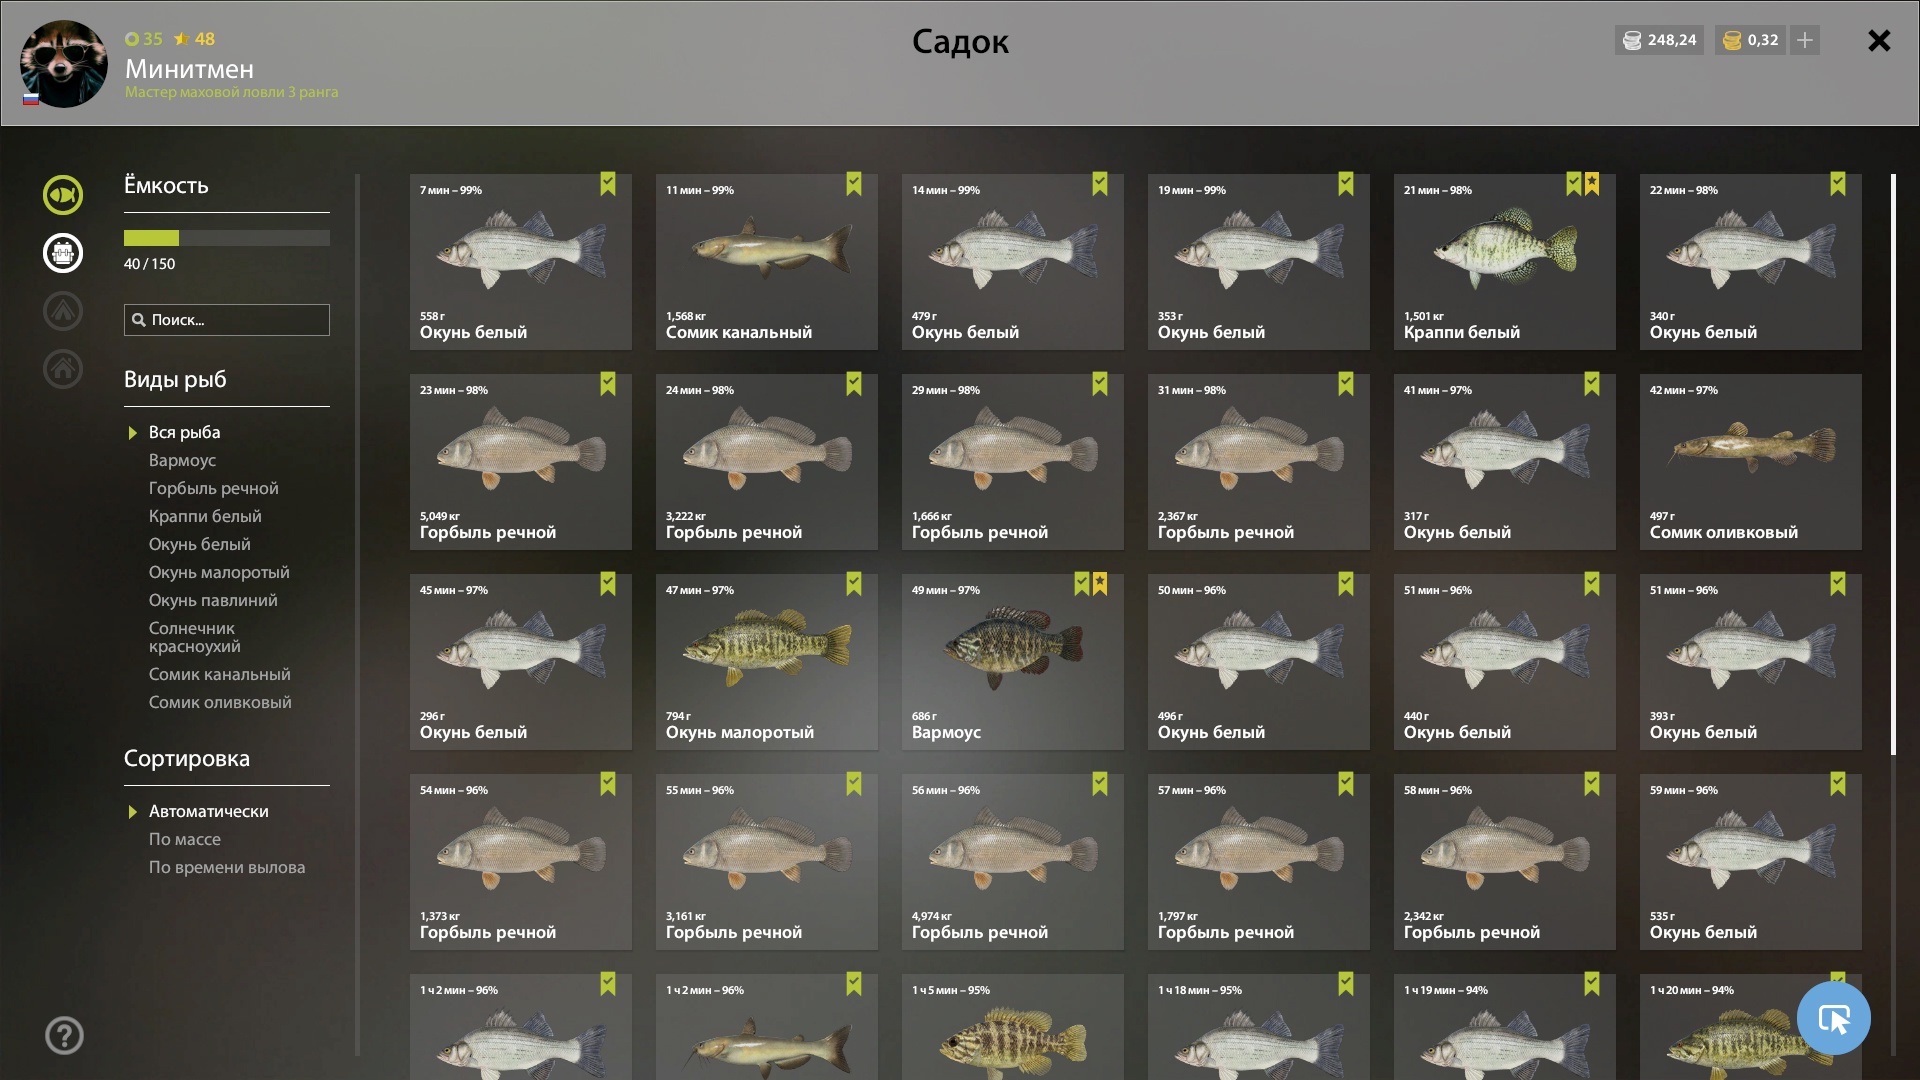
Task: Toggle star mark on Краппи белый card
Action: pyautogui.click(x=1592, y=184)
